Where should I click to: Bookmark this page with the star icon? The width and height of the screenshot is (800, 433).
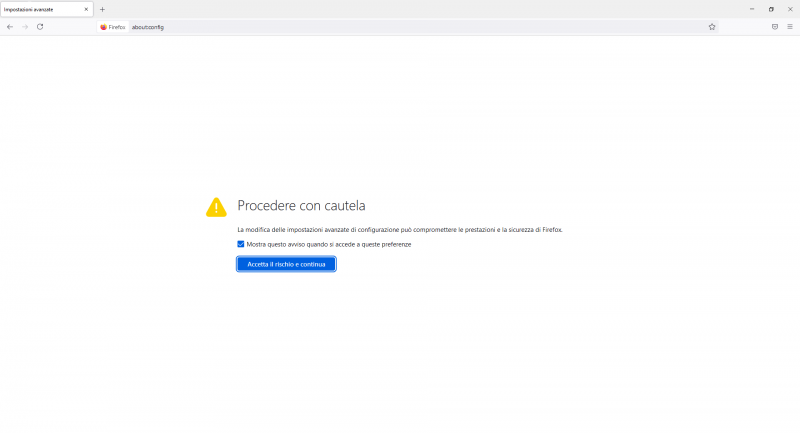712,27
